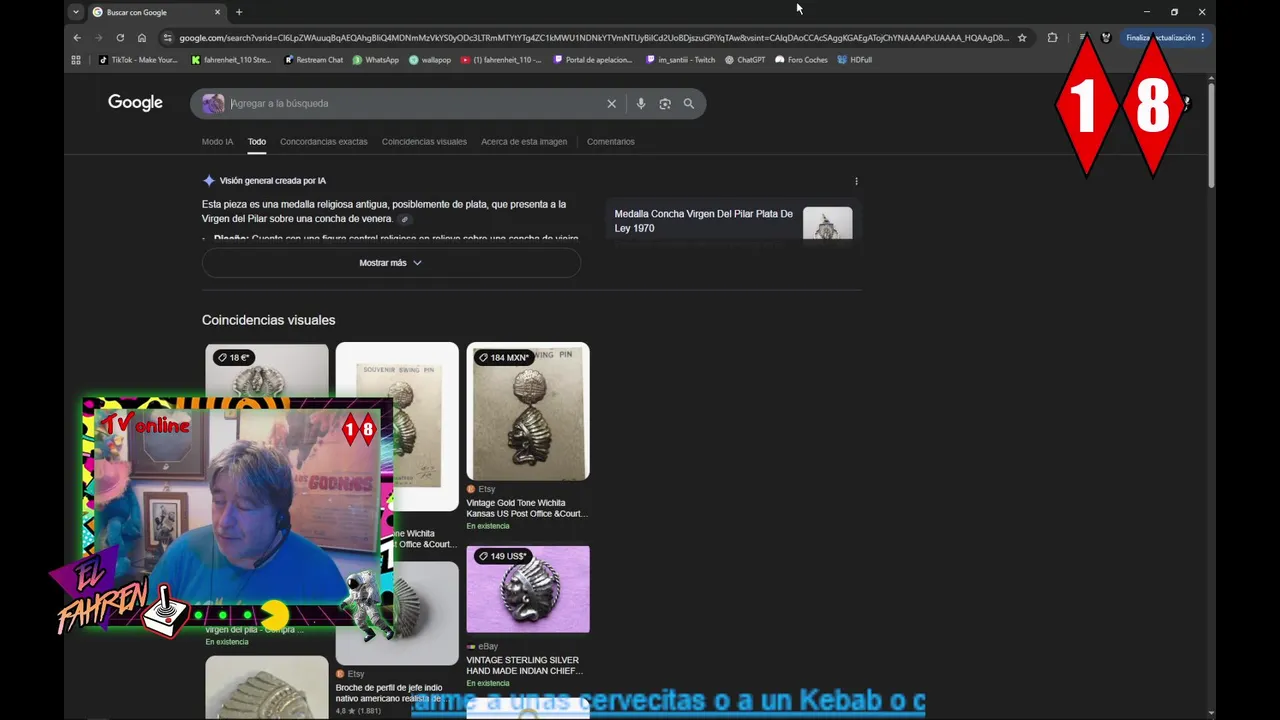Open im_santiii - Twitch bookmark
The width and height of the screenshot is (1280, 720).
681,60
